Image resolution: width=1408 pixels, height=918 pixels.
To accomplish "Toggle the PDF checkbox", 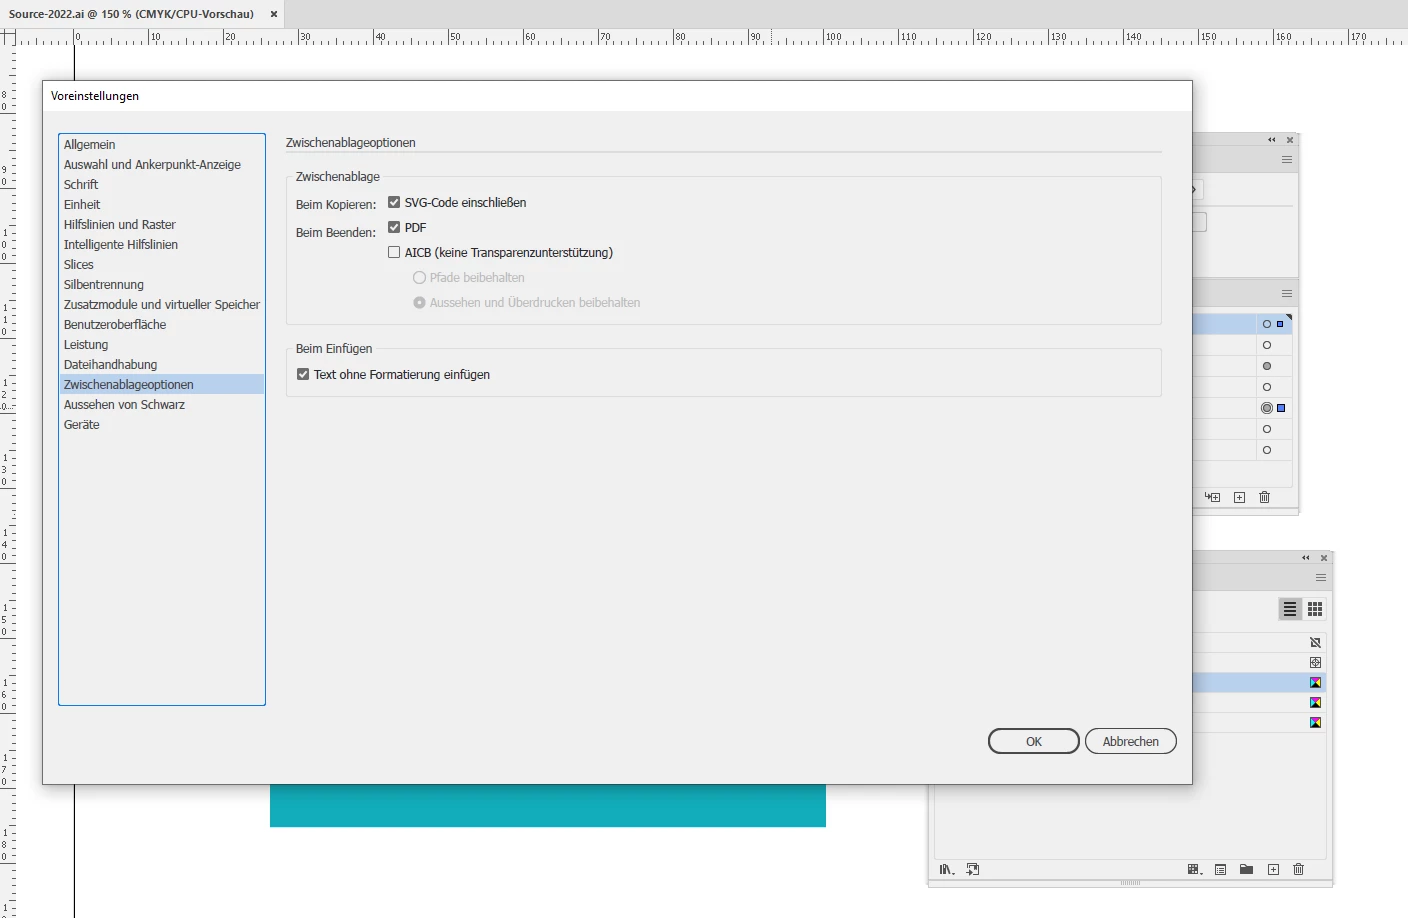I will [394, 227].
